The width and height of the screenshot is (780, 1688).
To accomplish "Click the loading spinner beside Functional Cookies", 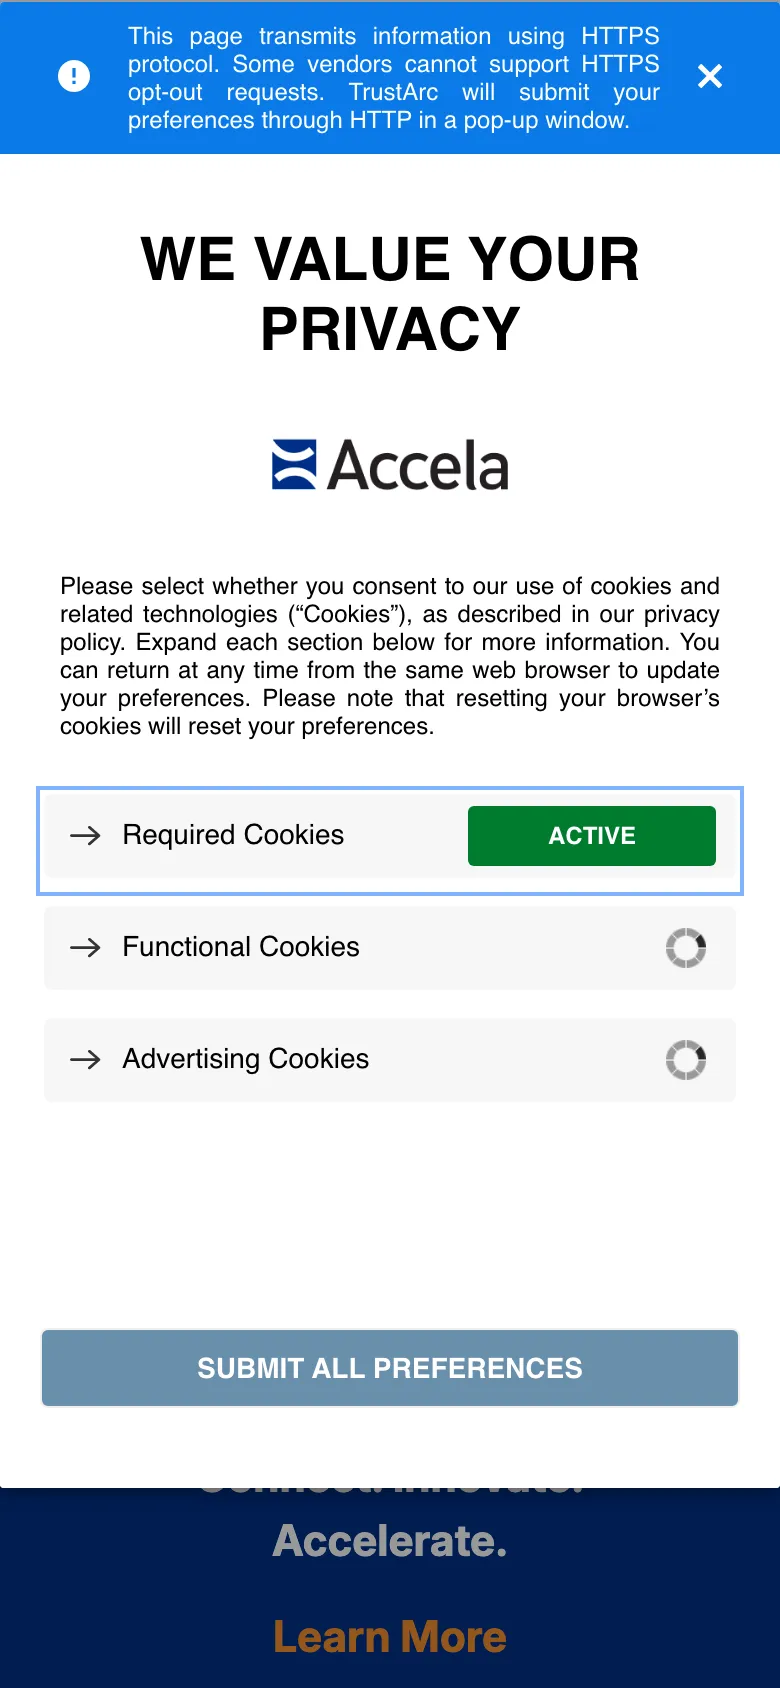I will click(686, 948).
